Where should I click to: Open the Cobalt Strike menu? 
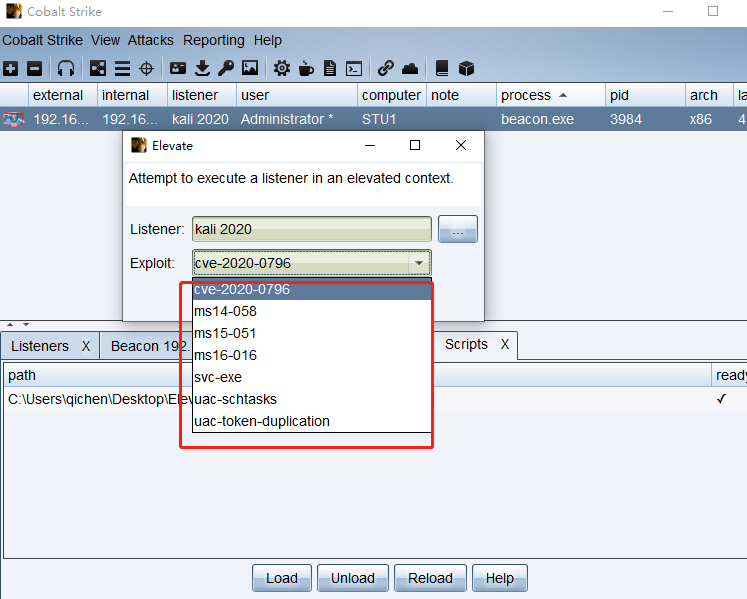tap(42, 40)
